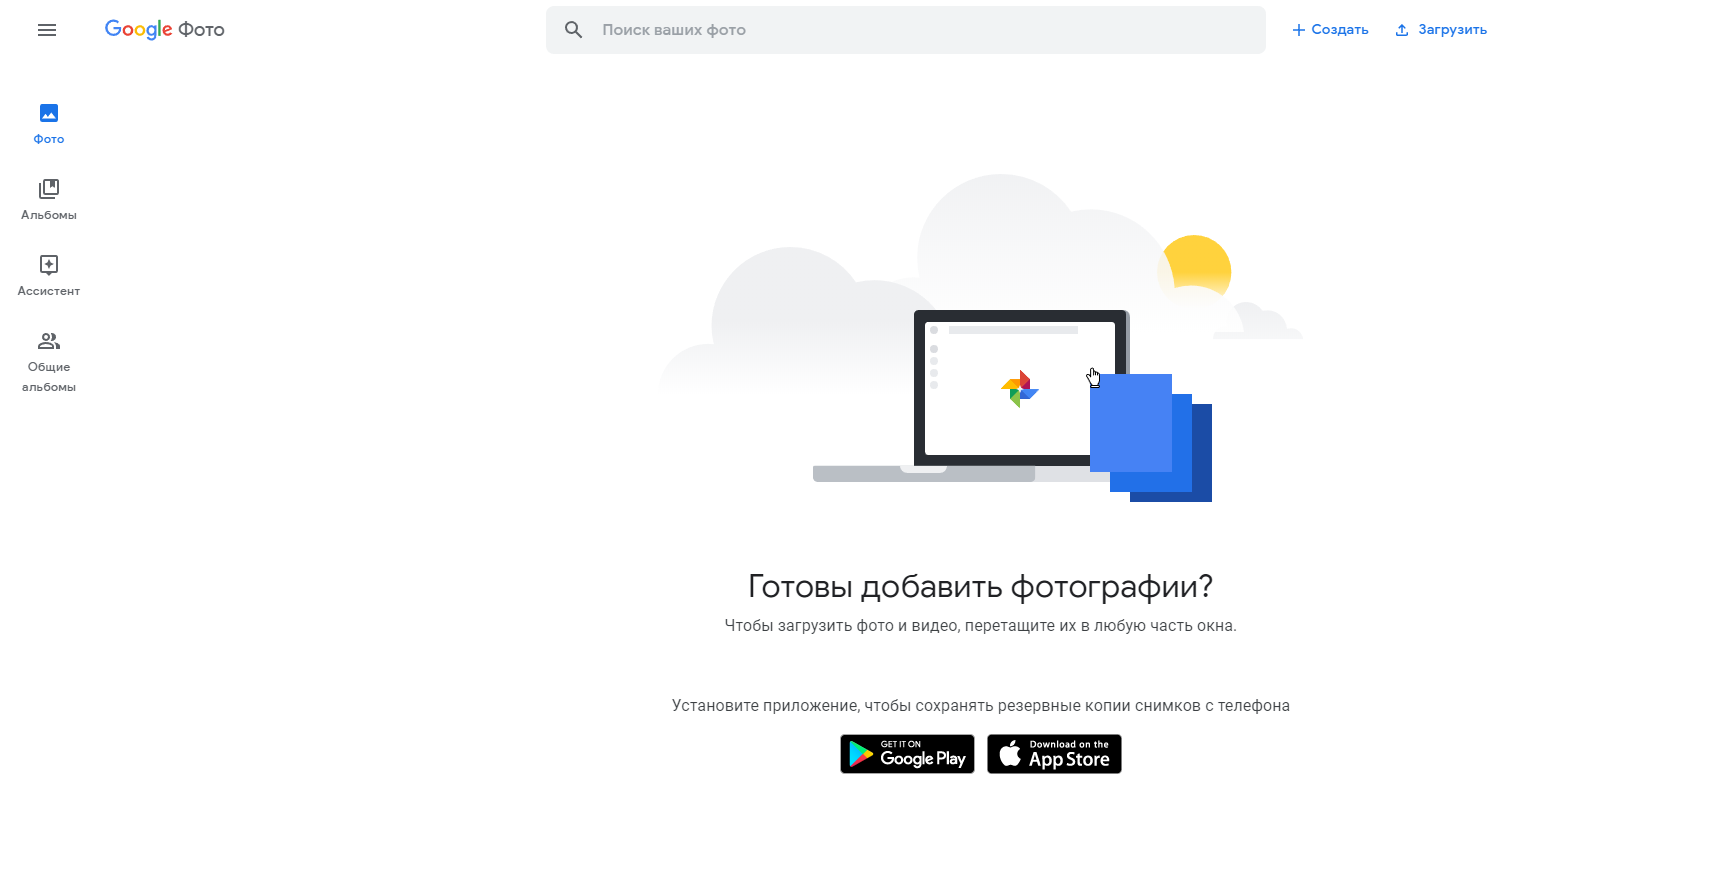Open Альбомы from the sidebar

click(x=49, y=189)
